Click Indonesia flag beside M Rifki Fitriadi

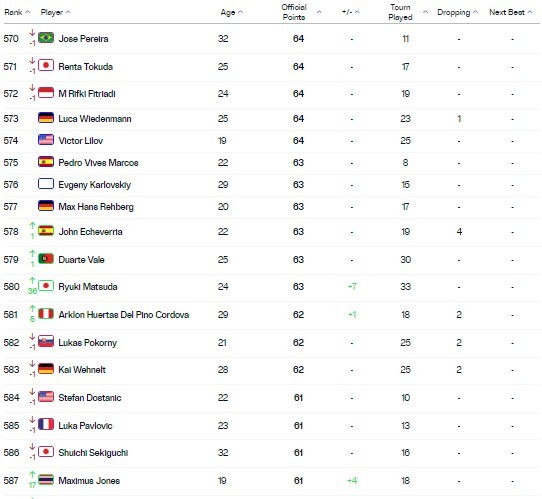coord(46,93)
